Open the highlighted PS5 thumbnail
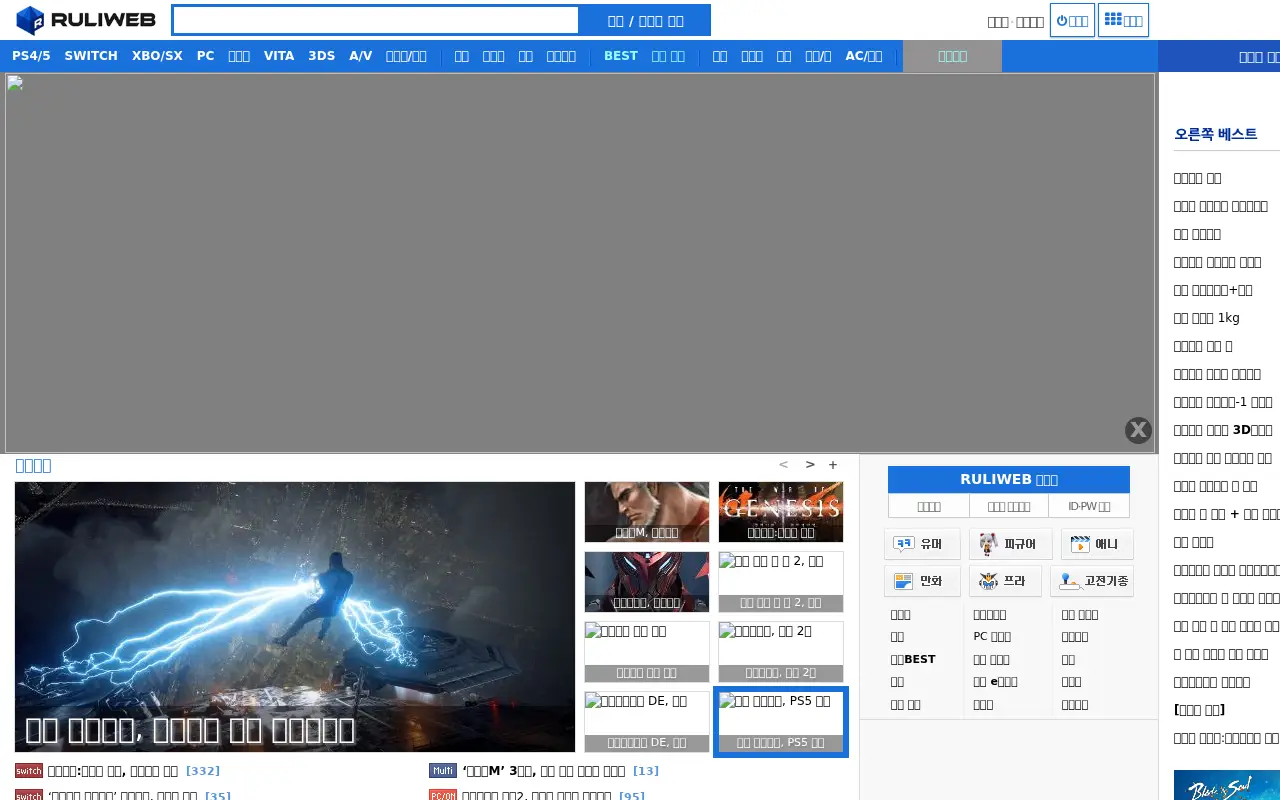Image resolution: width=1280 pixels, height=800 pixels. coord(781,722)
